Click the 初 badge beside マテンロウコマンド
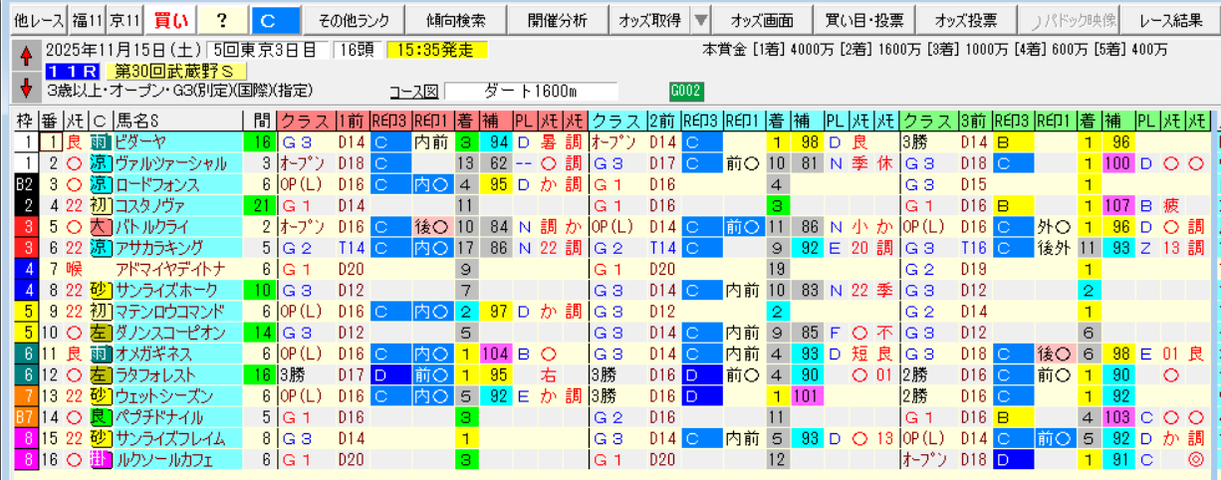The image size is (1221, 480). [x=100, y=311]
